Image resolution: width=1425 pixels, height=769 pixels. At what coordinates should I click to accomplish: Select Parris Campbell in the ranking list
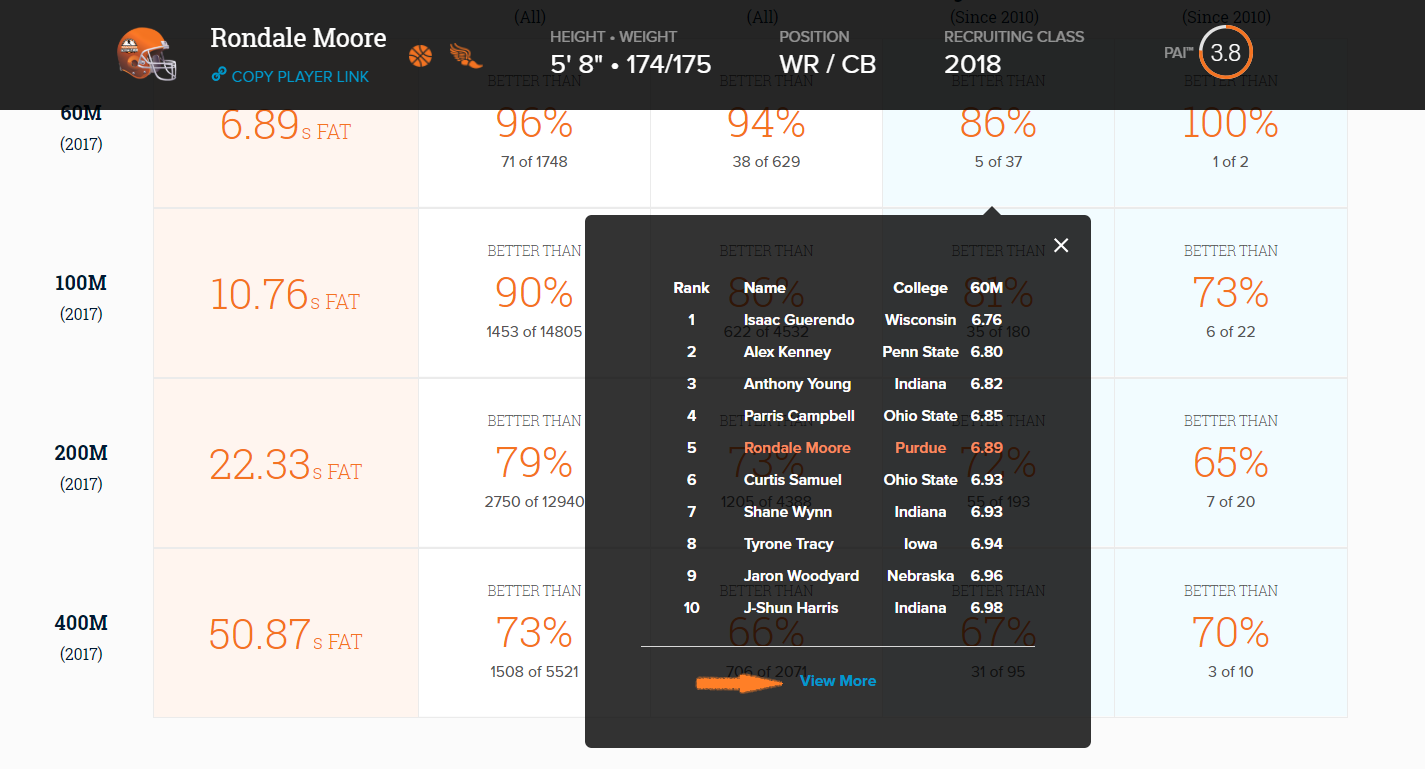pyautogui.click(x=799, y=416)
